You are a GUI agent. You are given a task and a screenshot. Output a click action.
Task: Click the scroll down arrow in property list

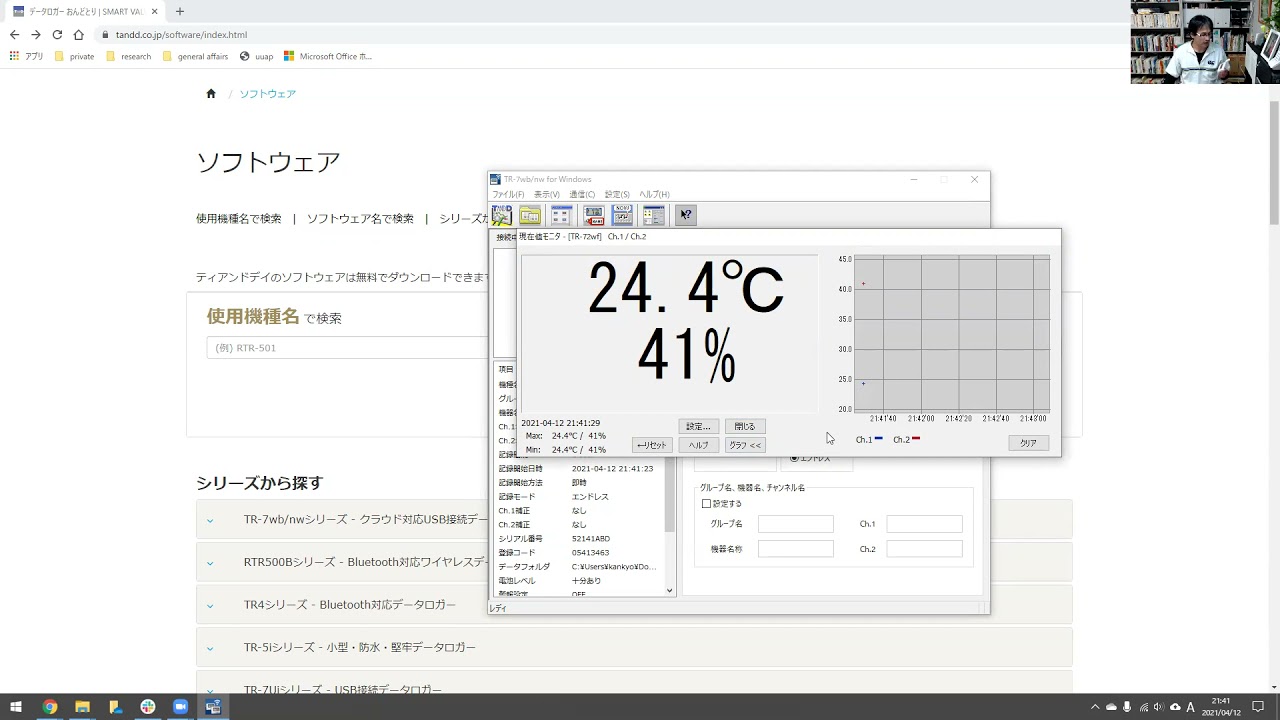pyautogui.click(x=670, y=591)
